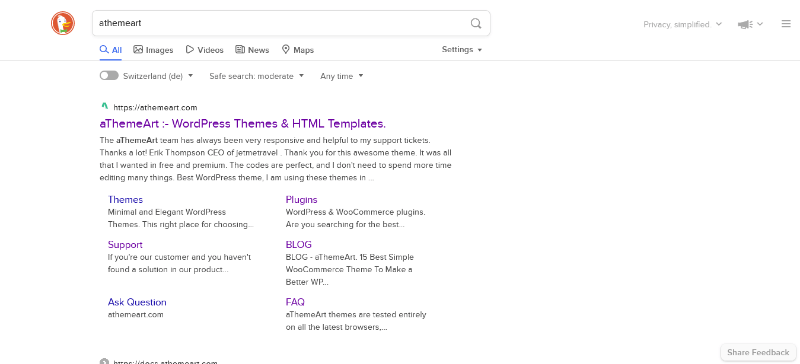Screen dimensions: 800x364
Task: Open the BLOG sitelink
Action: [298, 245]
